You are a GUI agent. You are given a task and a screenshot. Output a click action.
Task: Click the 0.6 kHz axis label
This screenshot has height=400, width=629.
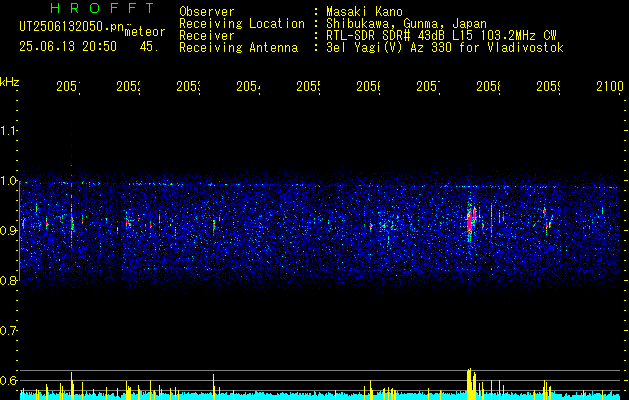tap(9, 380)
